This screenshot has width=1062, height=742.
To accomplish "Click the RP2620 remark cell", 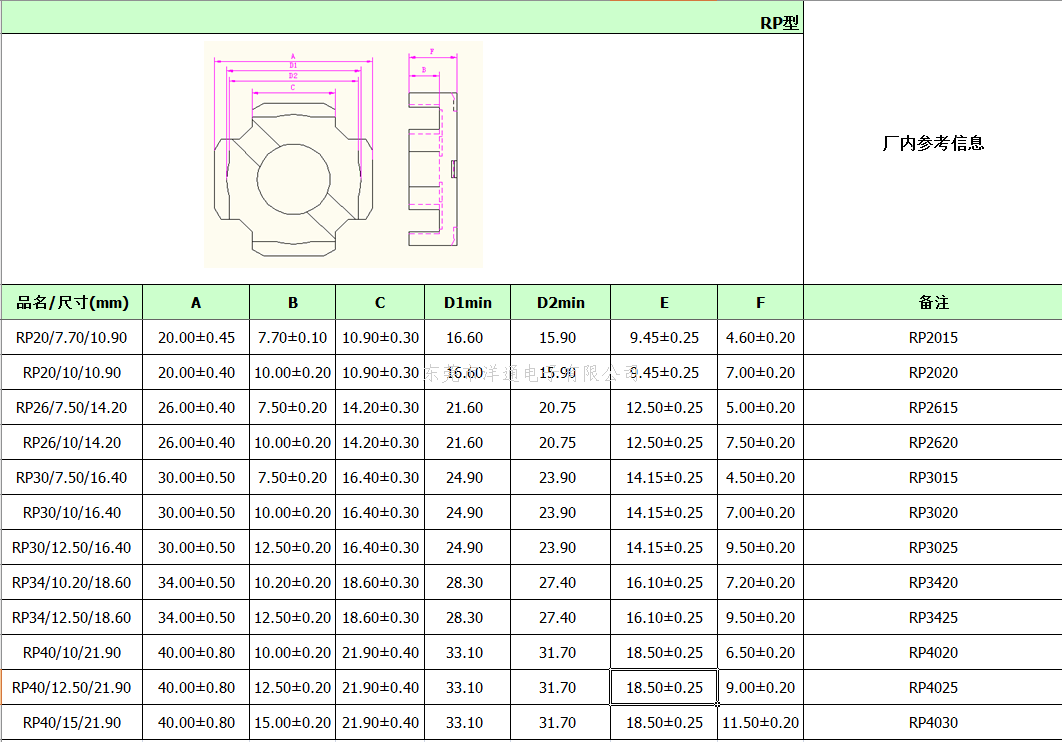I will coord(932,443).
